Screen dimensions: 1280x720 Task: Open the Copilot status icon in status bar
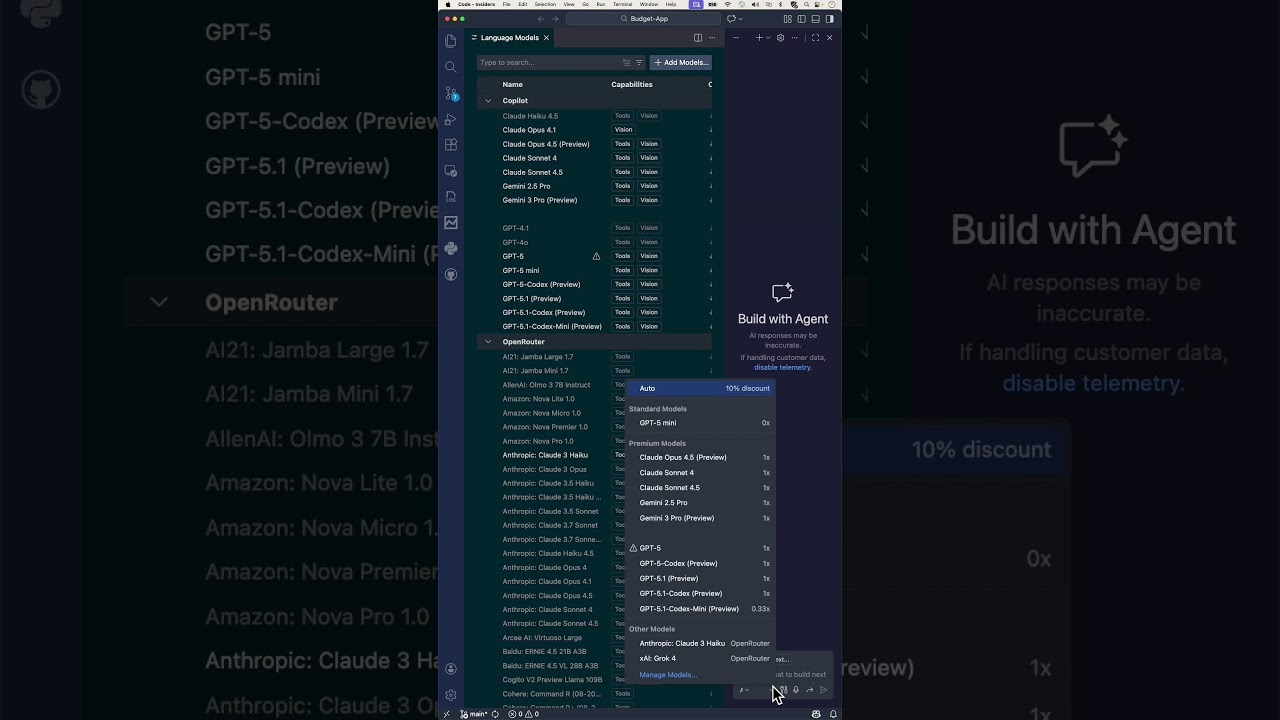[816, 714]
